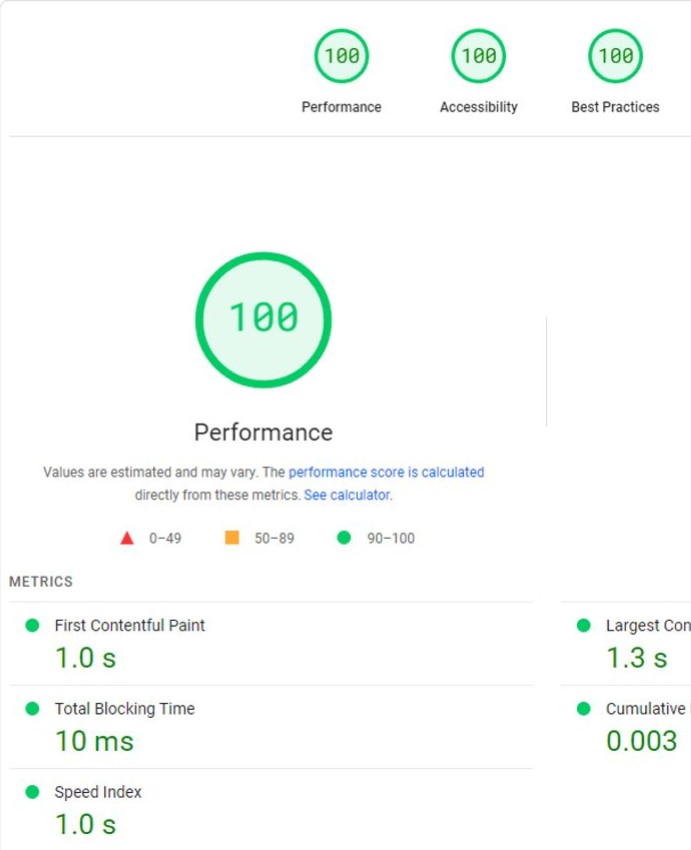Click the Best Practices score gauge circle
The height and width of the screenshot is (850, 691).
click(615, 57)
